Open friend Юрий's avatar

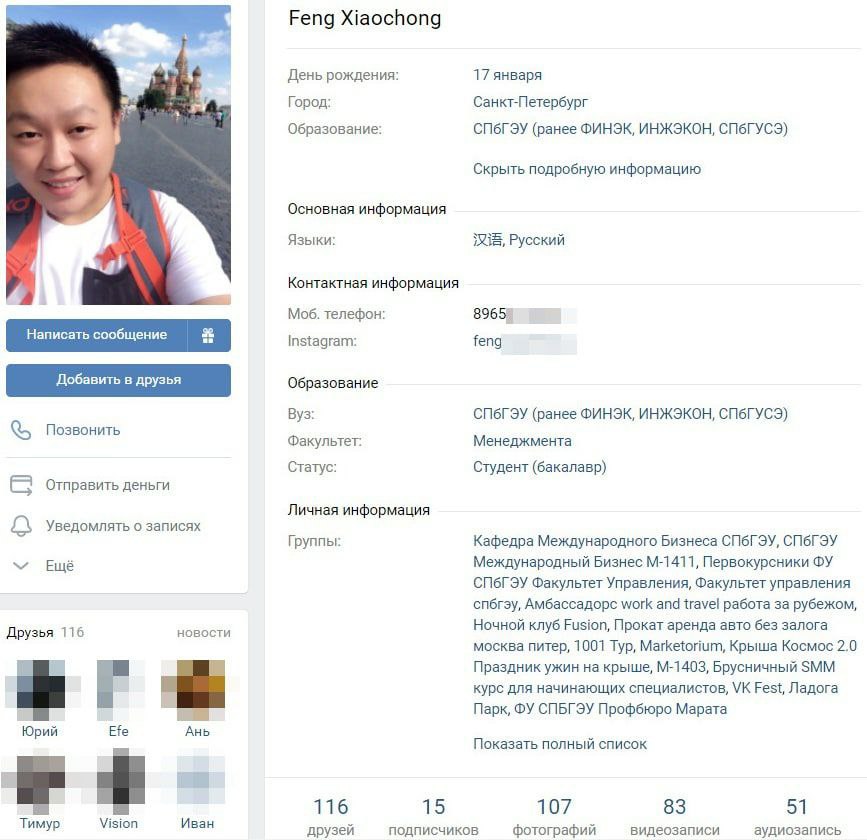click(40, 690)
